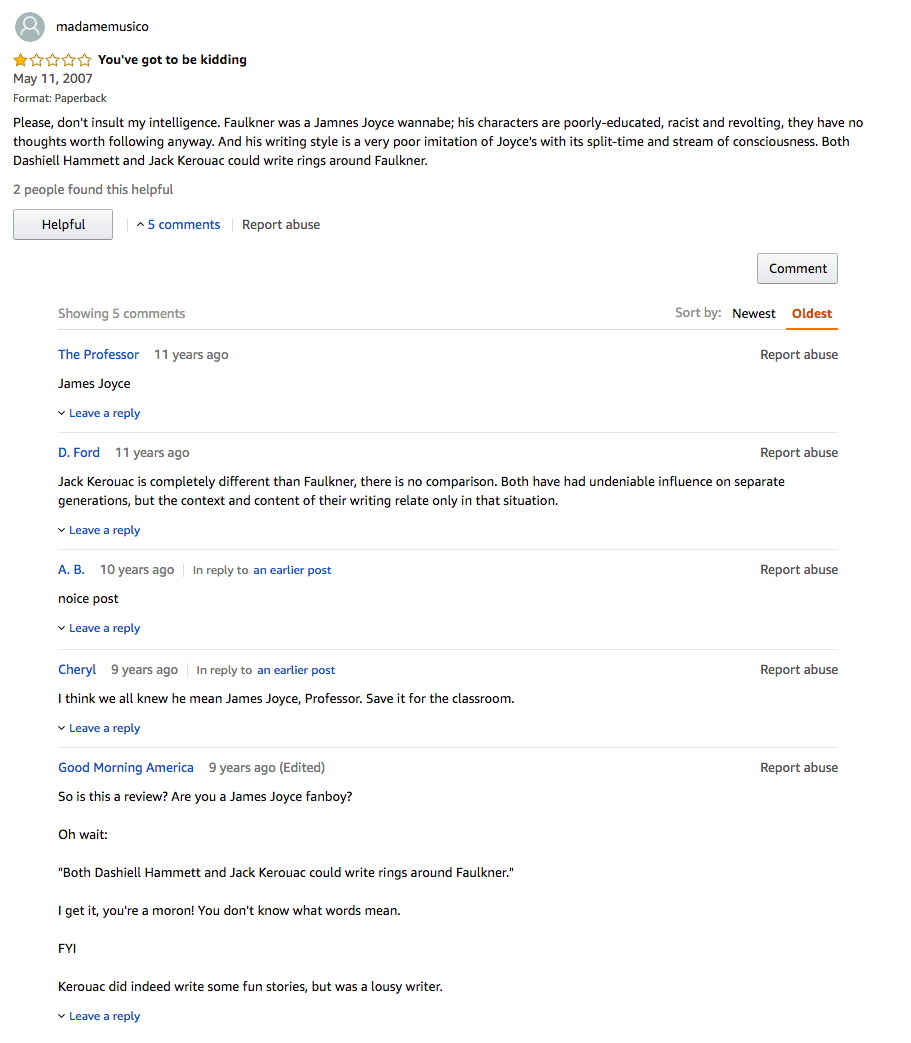This screenshot has width=911, height=1043.
Task: Open A. B.'s profile link
Action: coord(71,569)
